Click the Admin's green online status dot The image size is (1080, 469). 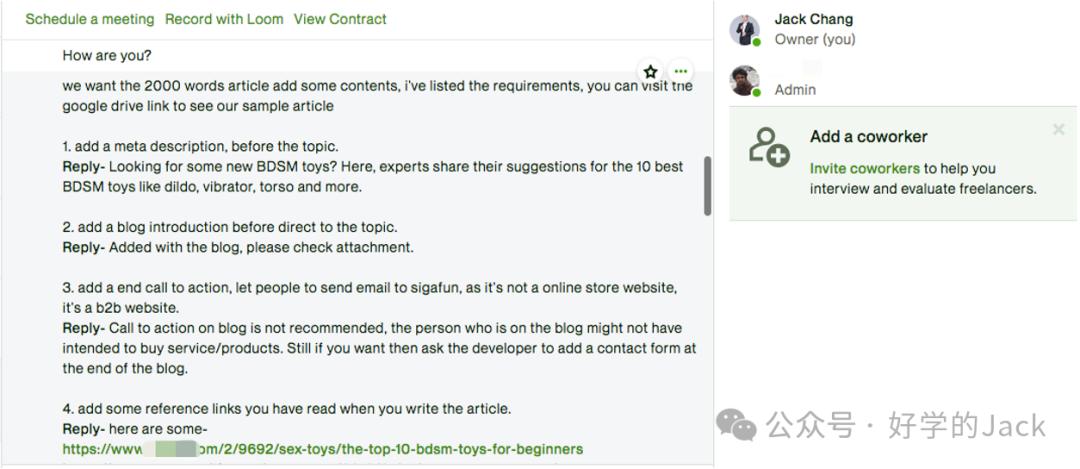pos(757,93)
